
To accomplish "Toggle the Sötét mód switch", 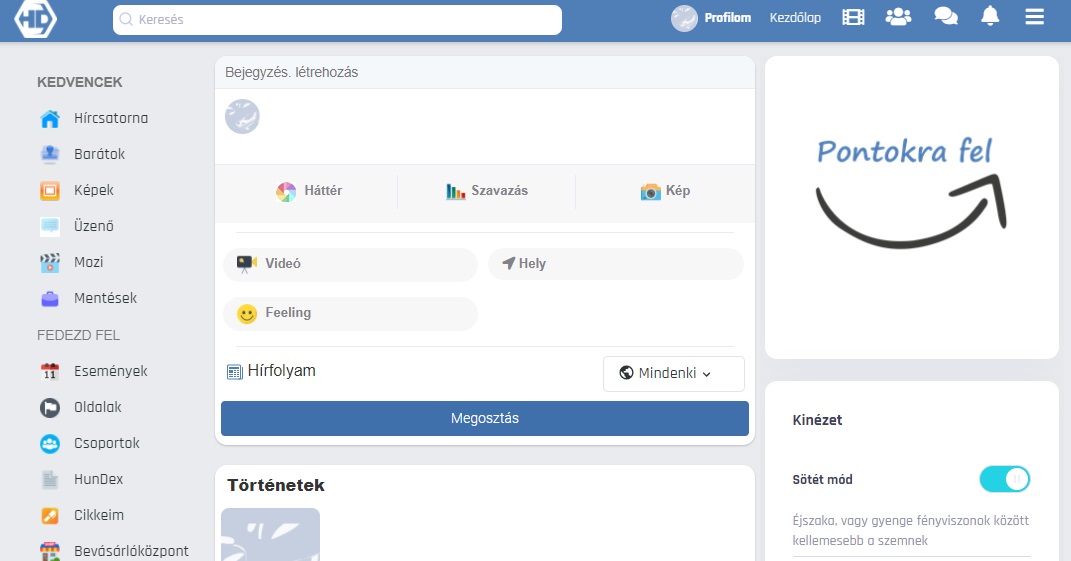I will [x=1004, y=479].
